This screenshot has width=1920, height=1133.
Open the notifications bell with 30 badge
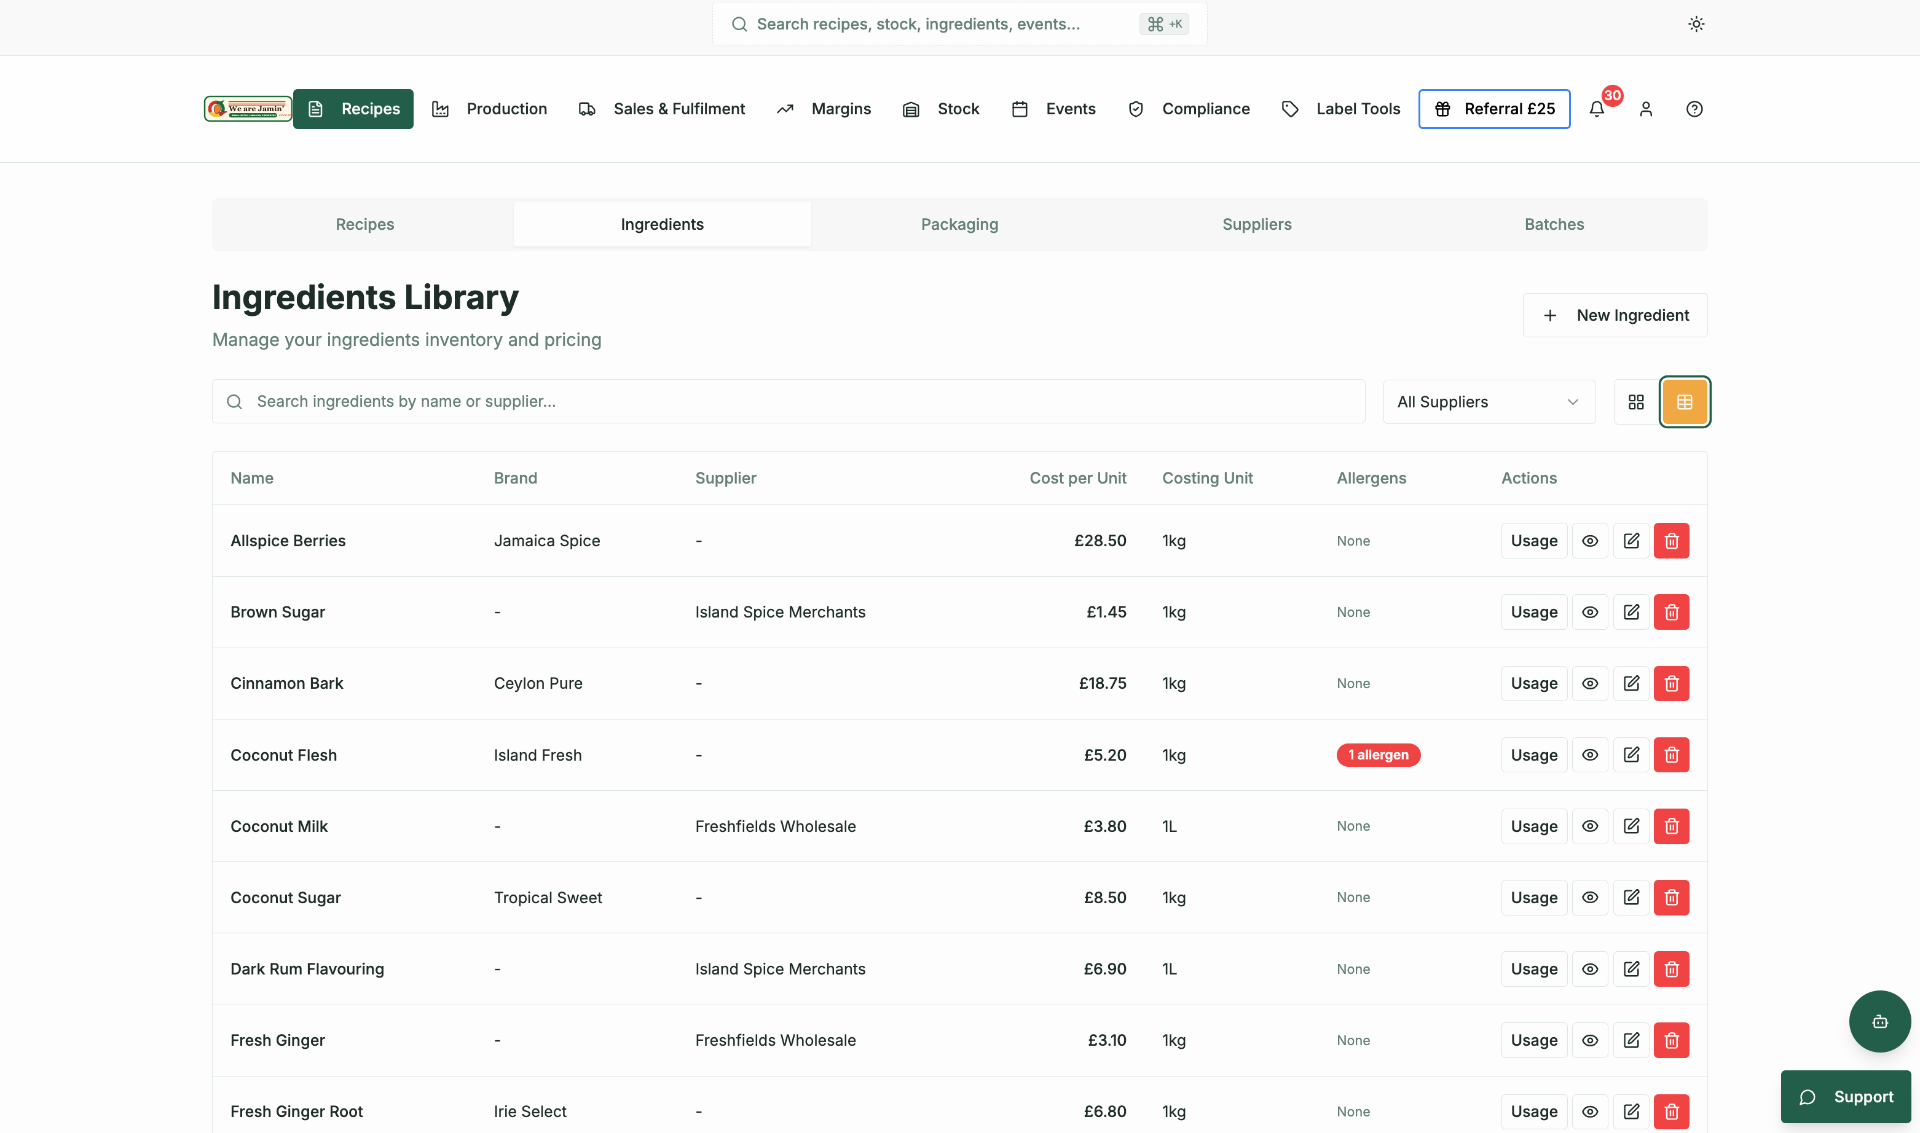1597,109
